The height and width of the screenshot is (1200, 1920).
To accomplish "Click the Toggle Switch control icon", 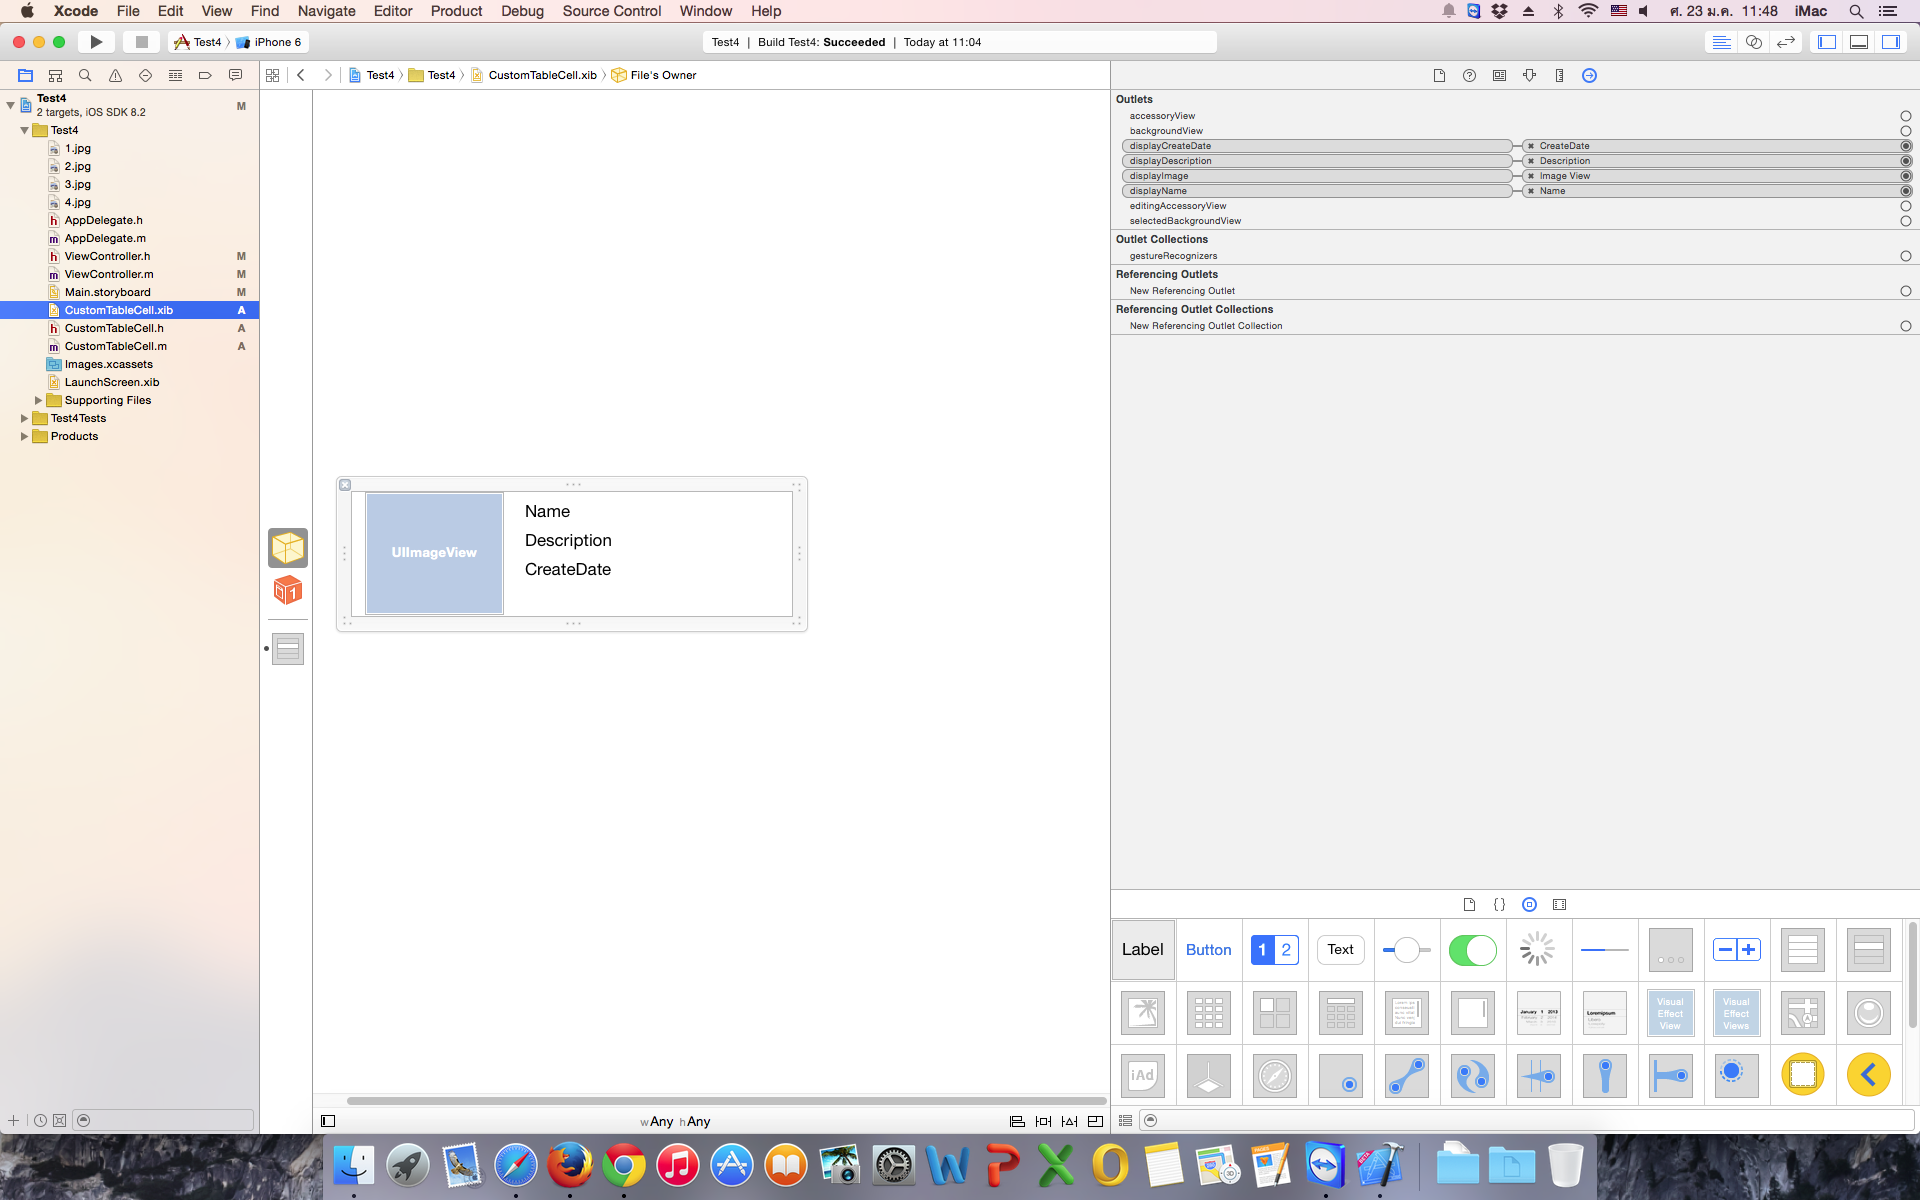I will pos(1471,950).
